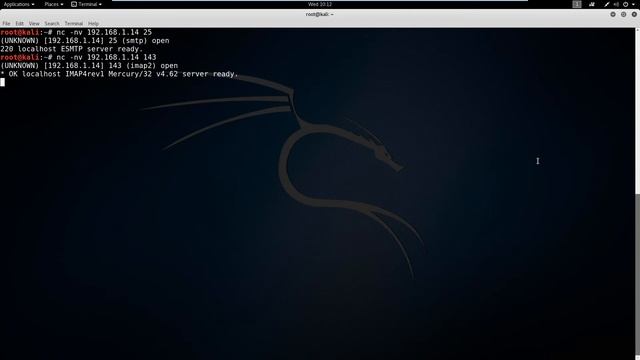Click the terminal cursor block
640x360 pixels.
point(2,82)
